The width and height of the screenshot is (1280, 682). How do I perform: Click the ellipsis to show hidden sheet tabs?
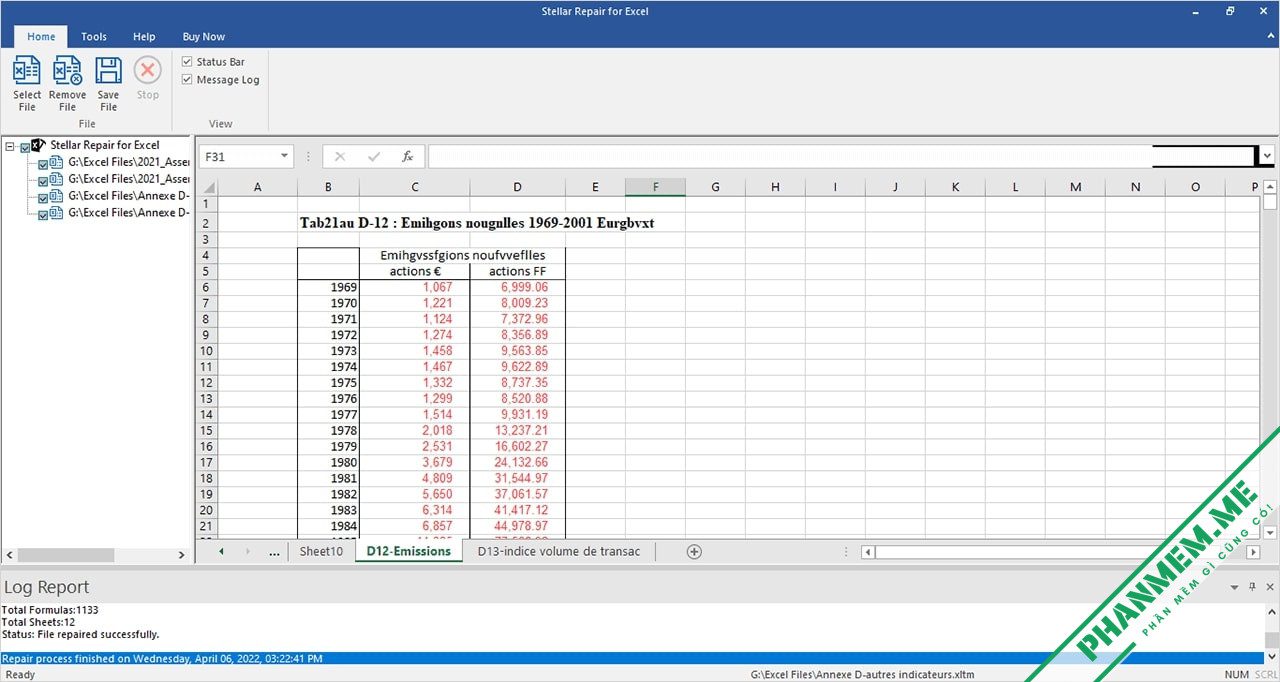pyautogui.click(x=274, y=552)
